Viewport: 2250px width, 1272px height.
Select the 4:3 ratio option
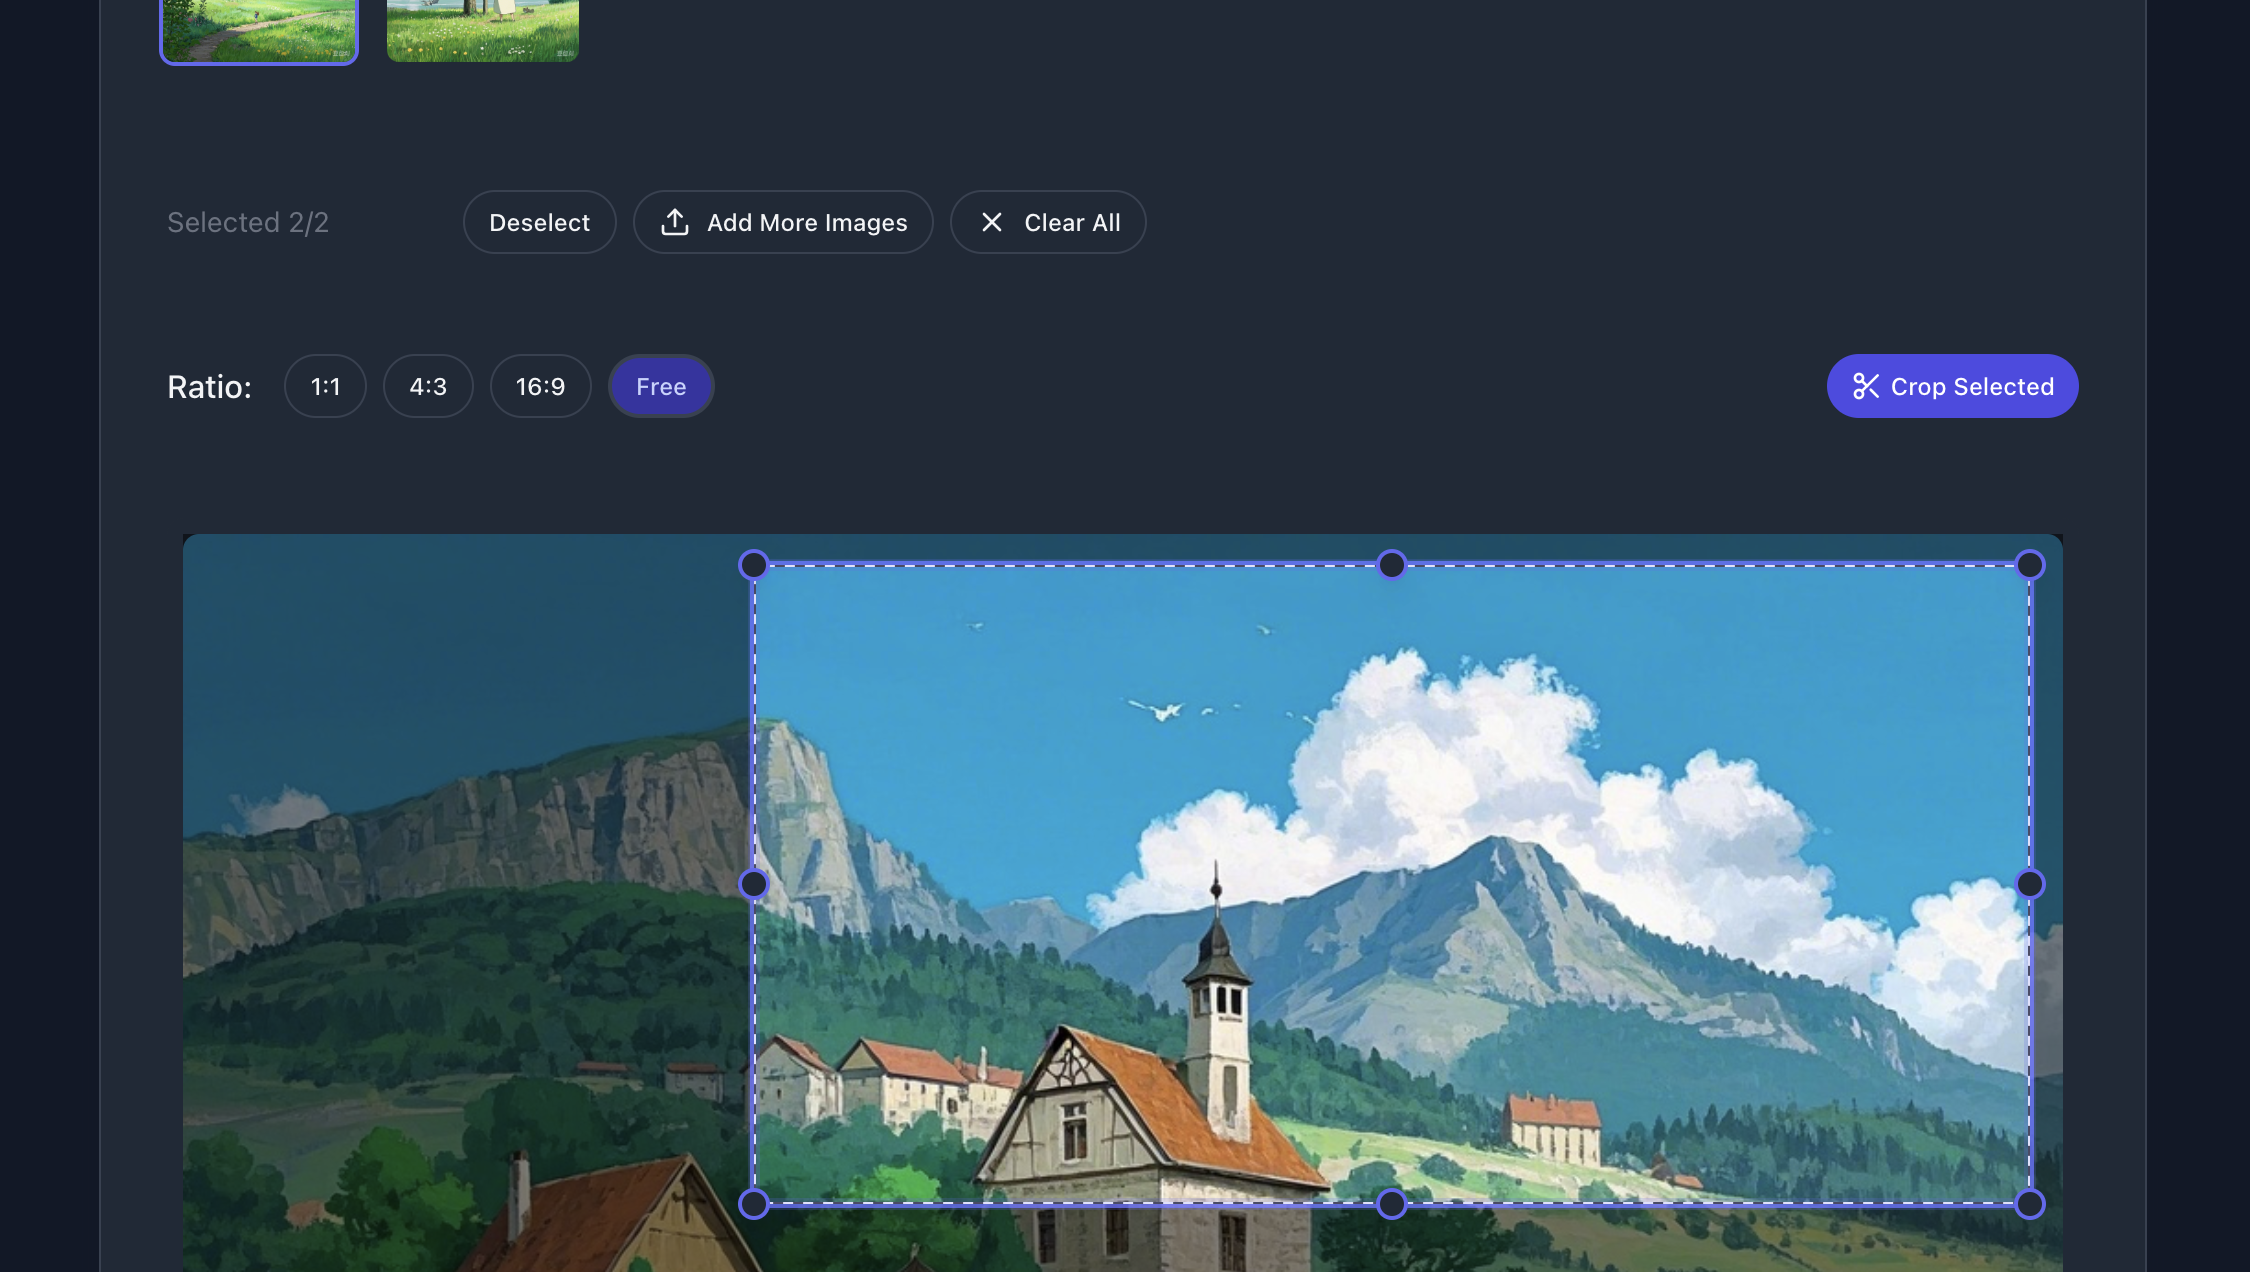pyautogui.click(x=428, y=386)
